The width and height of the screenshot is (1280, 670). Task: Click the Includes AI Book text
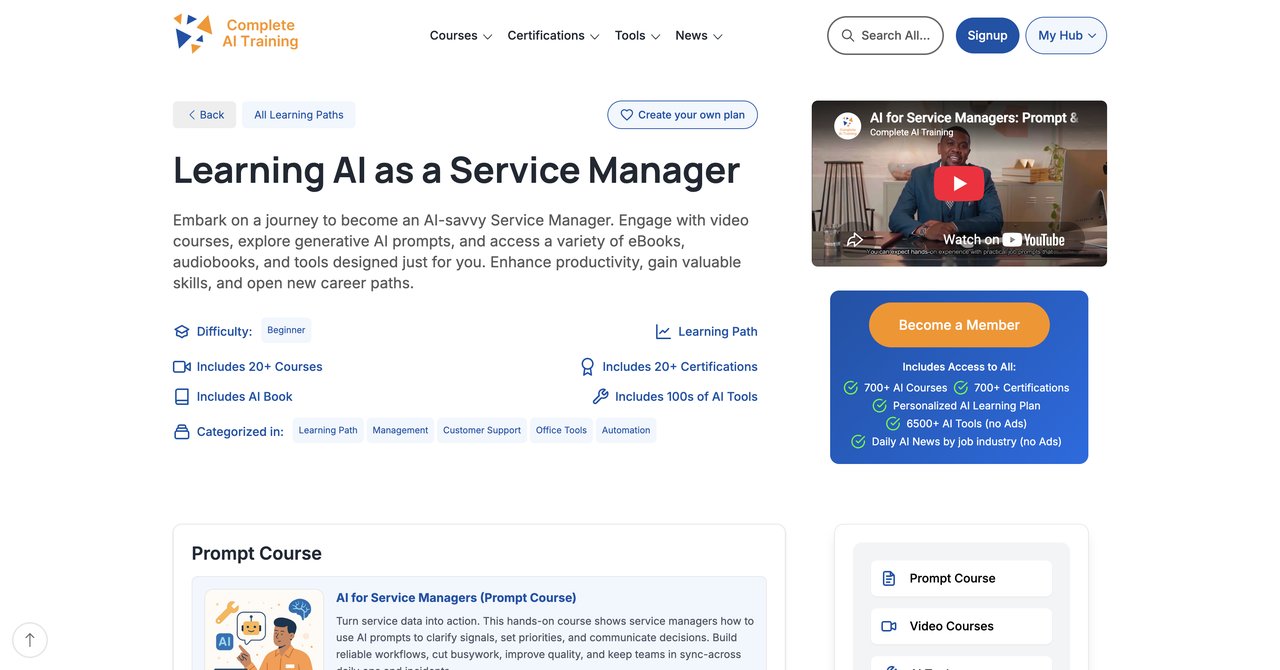[244, 397]
